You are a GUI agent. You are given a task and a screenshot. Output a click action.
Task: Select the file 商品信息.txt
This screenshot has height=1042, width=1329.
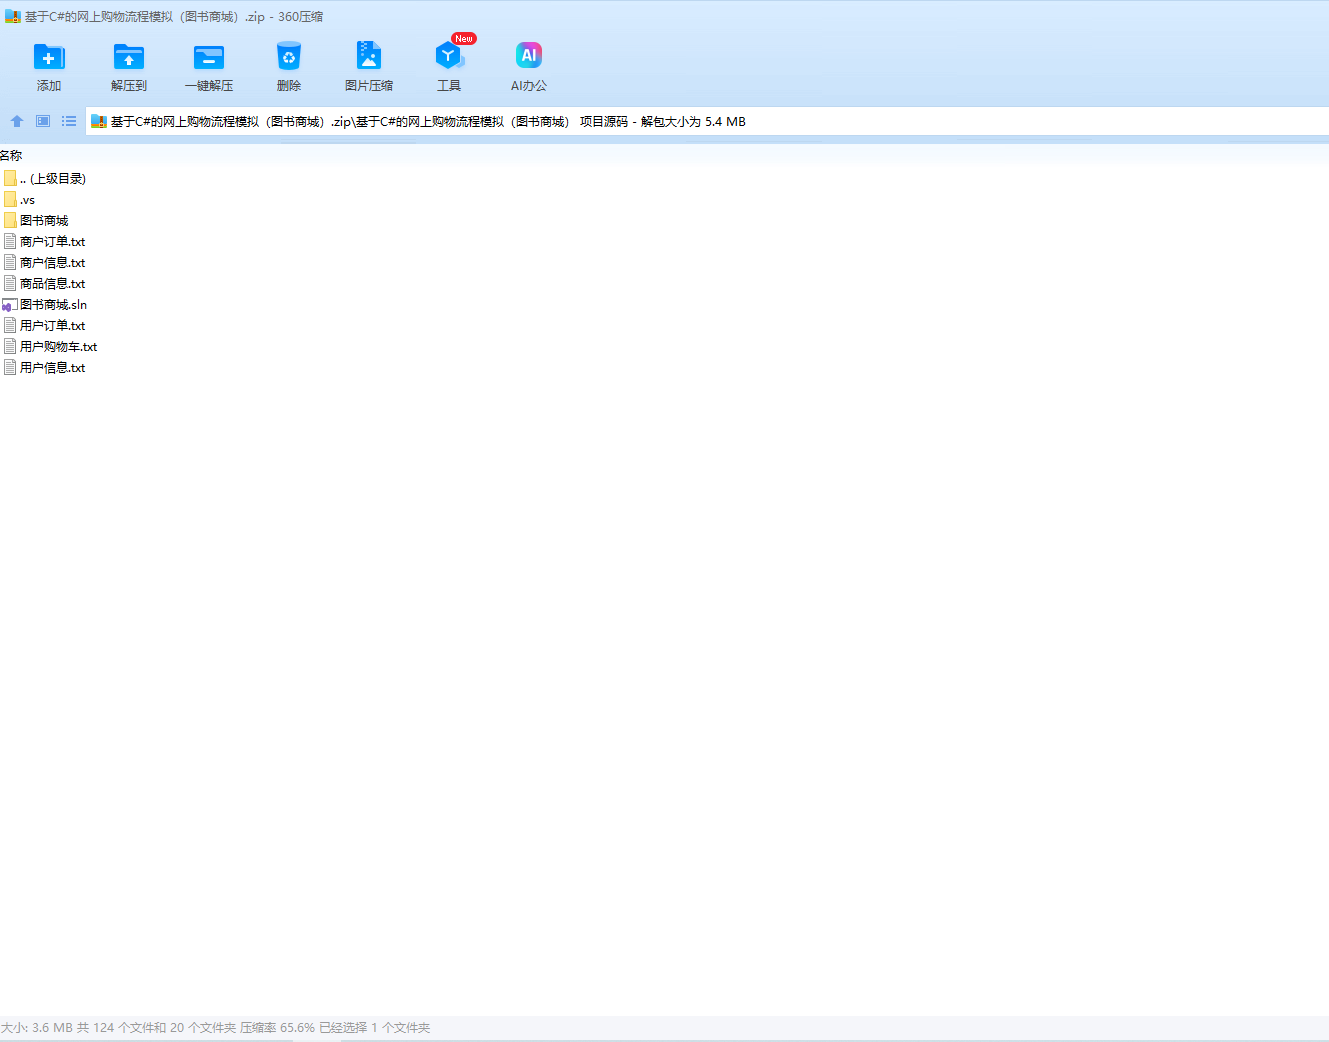[45, 283]
